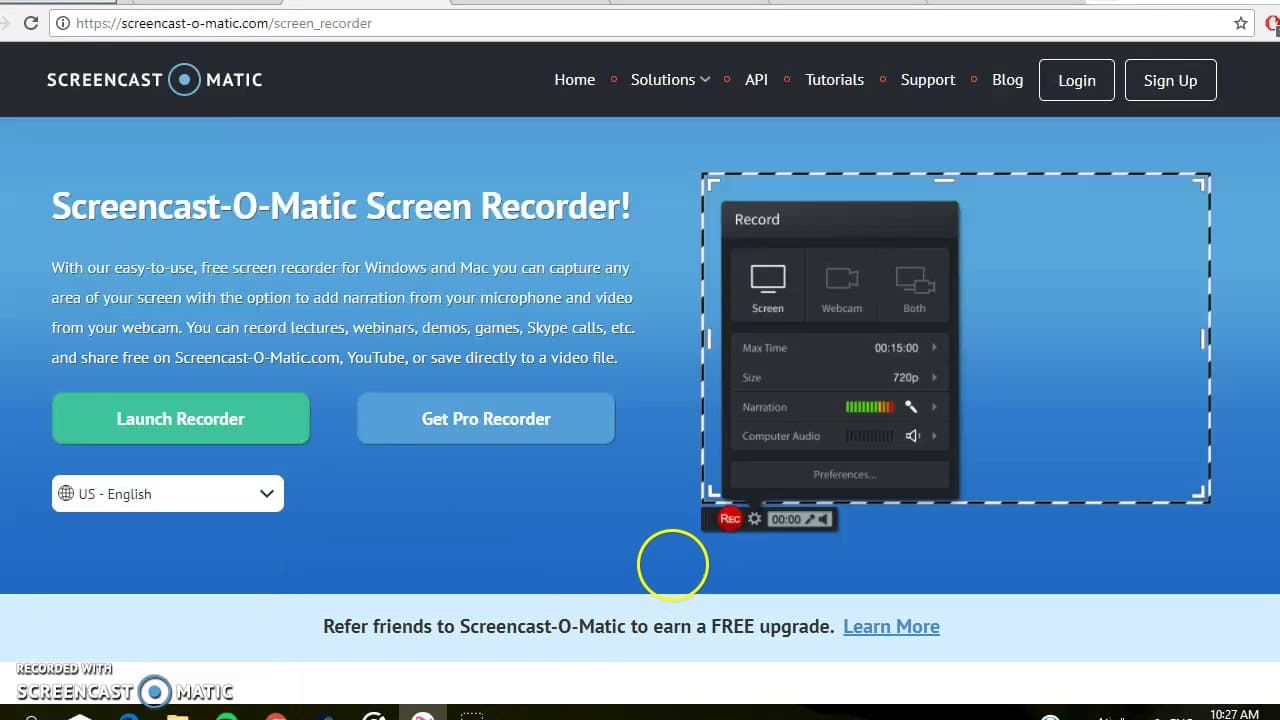Choose Get Pro Recorder

(486, 418)
